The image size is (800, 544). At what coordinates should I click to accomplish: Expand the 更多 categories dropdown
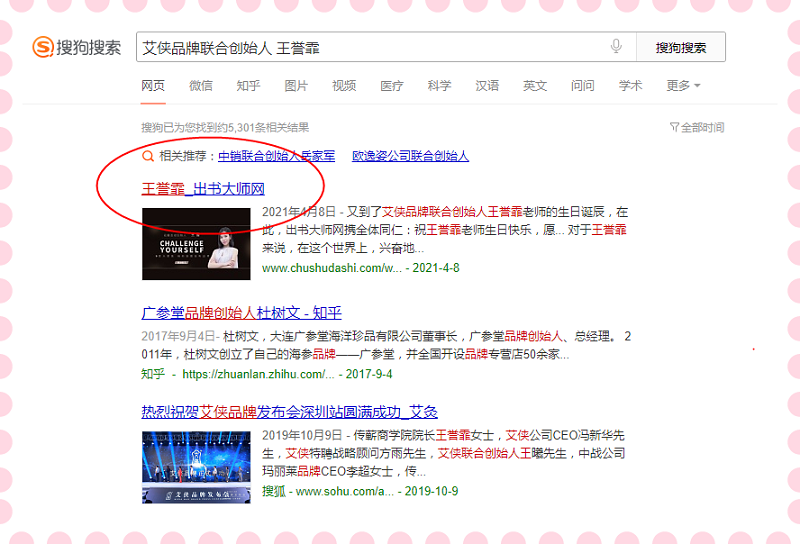(683, 86)
